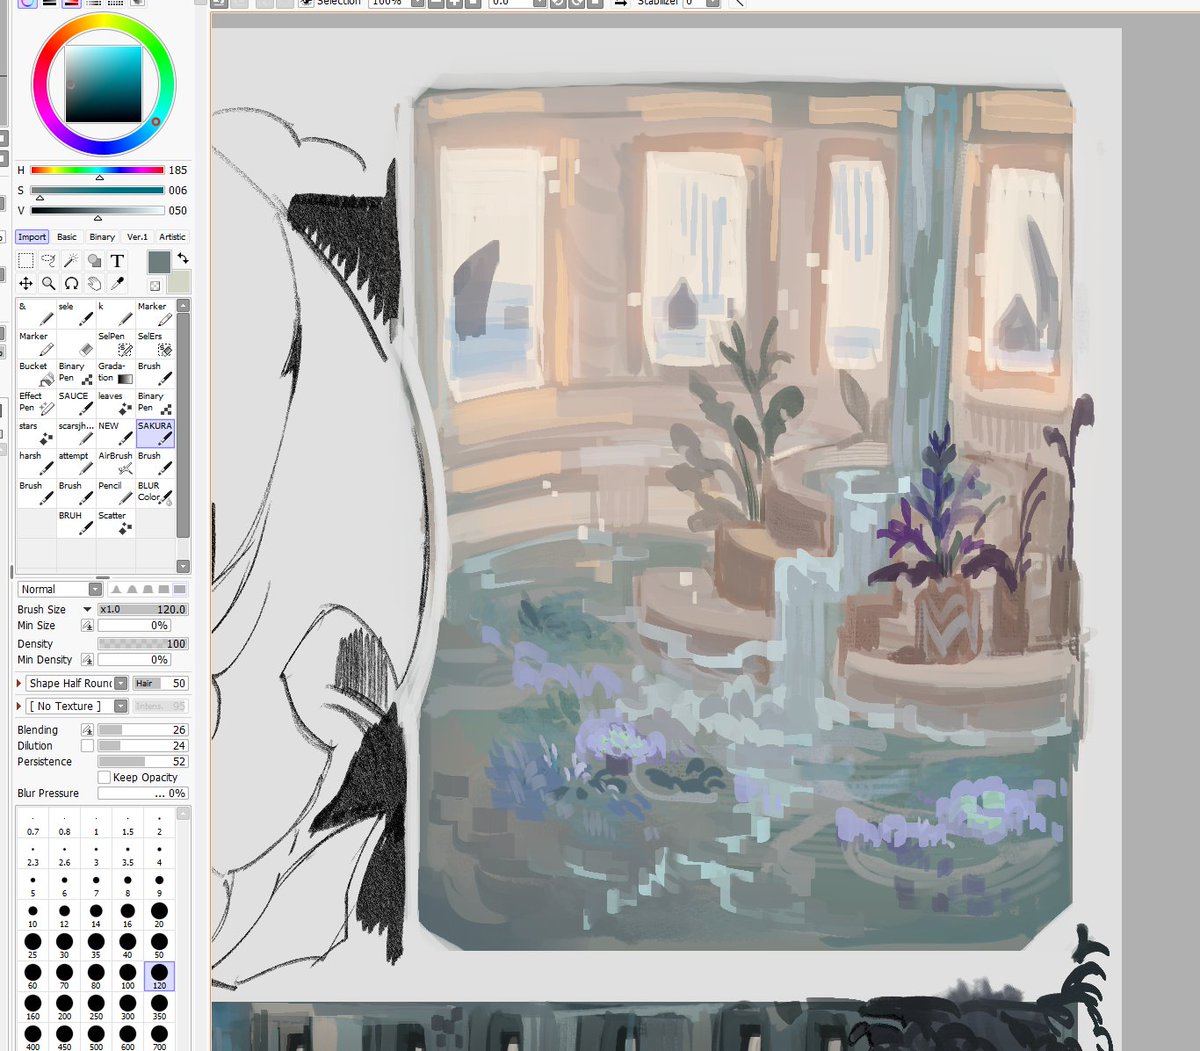Click the Persistence slider
The width and height of the screenshot is (1200, 1051).
pos(142,762)
